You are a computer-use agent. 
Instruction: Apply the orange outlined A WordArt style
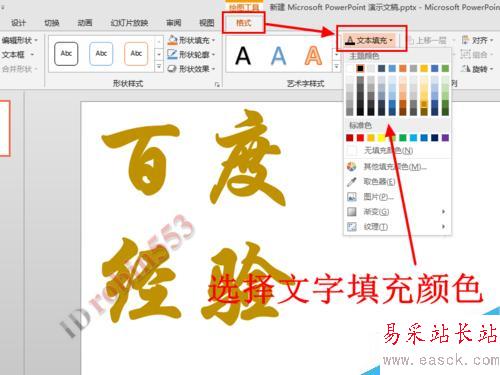[313, 56]
